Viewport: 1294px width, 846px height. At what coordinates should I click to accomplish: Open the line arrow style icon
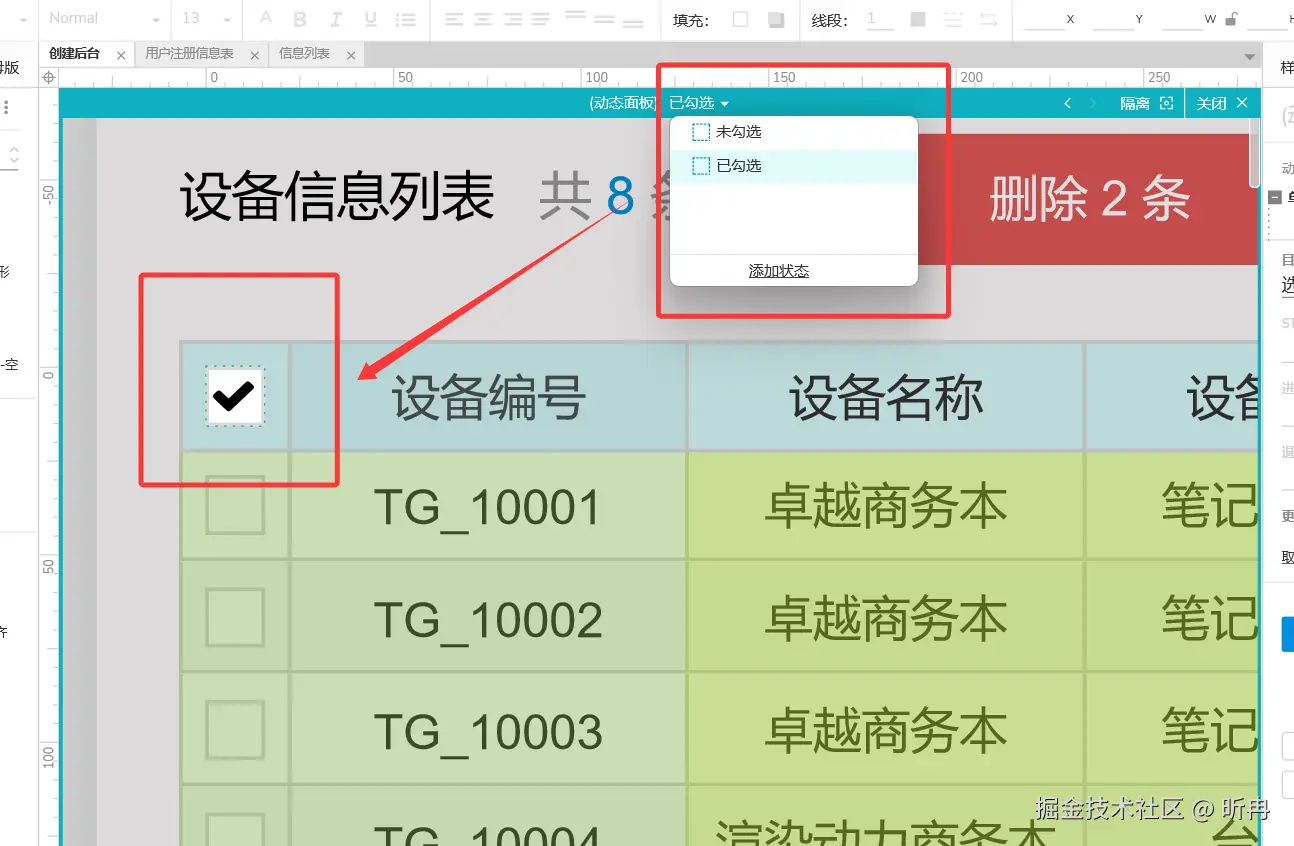pyautogui.click(x=988, y=19)
